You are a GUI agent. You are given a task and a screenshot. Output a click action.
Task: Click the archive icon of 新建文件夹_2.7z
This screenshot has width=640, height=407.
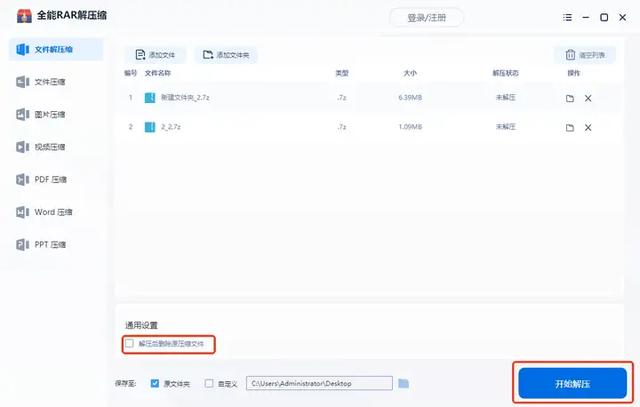150,98
